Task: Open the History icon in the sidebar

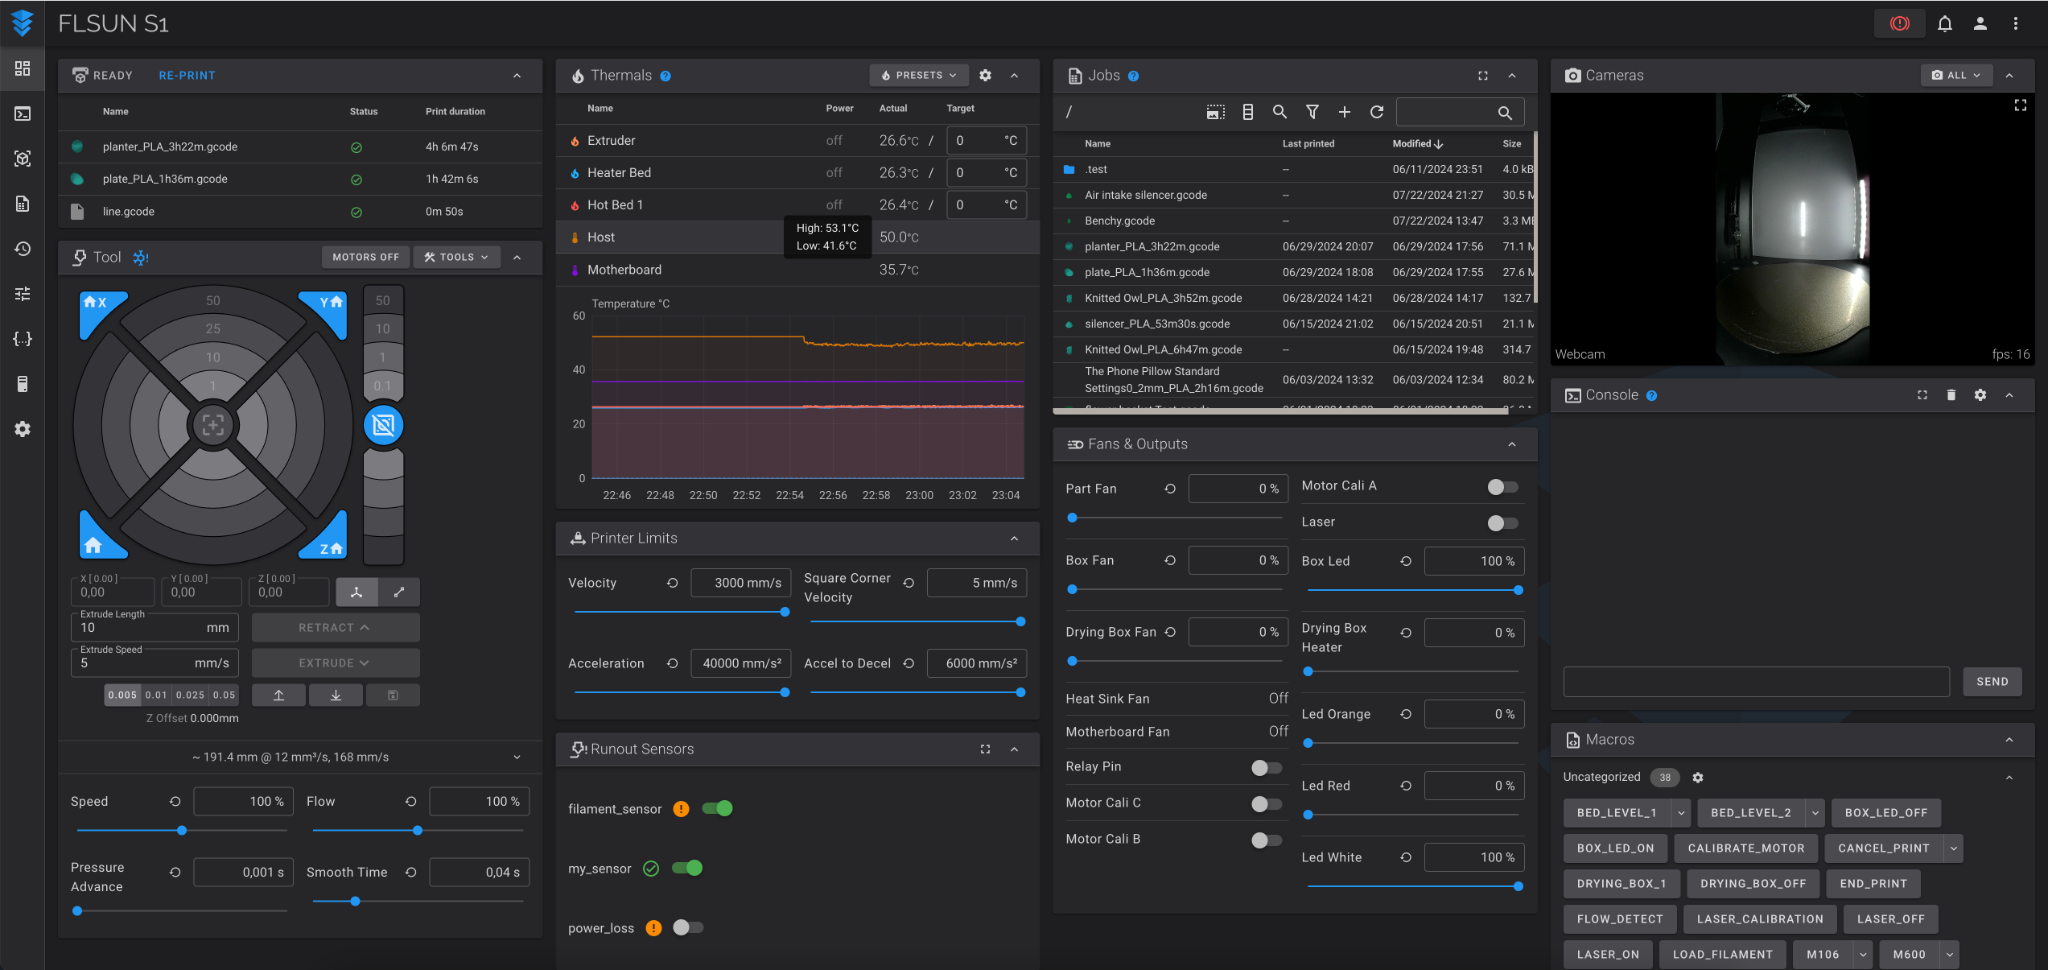Action: coord(22,249)
